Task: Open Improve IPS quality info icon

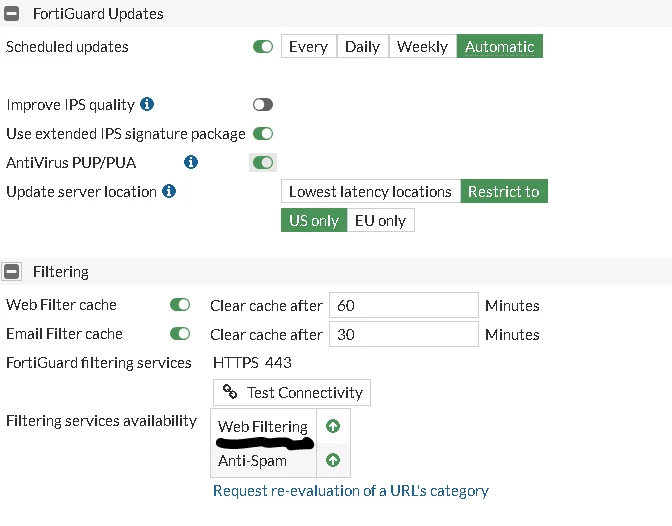Action: tap(147, 104)
